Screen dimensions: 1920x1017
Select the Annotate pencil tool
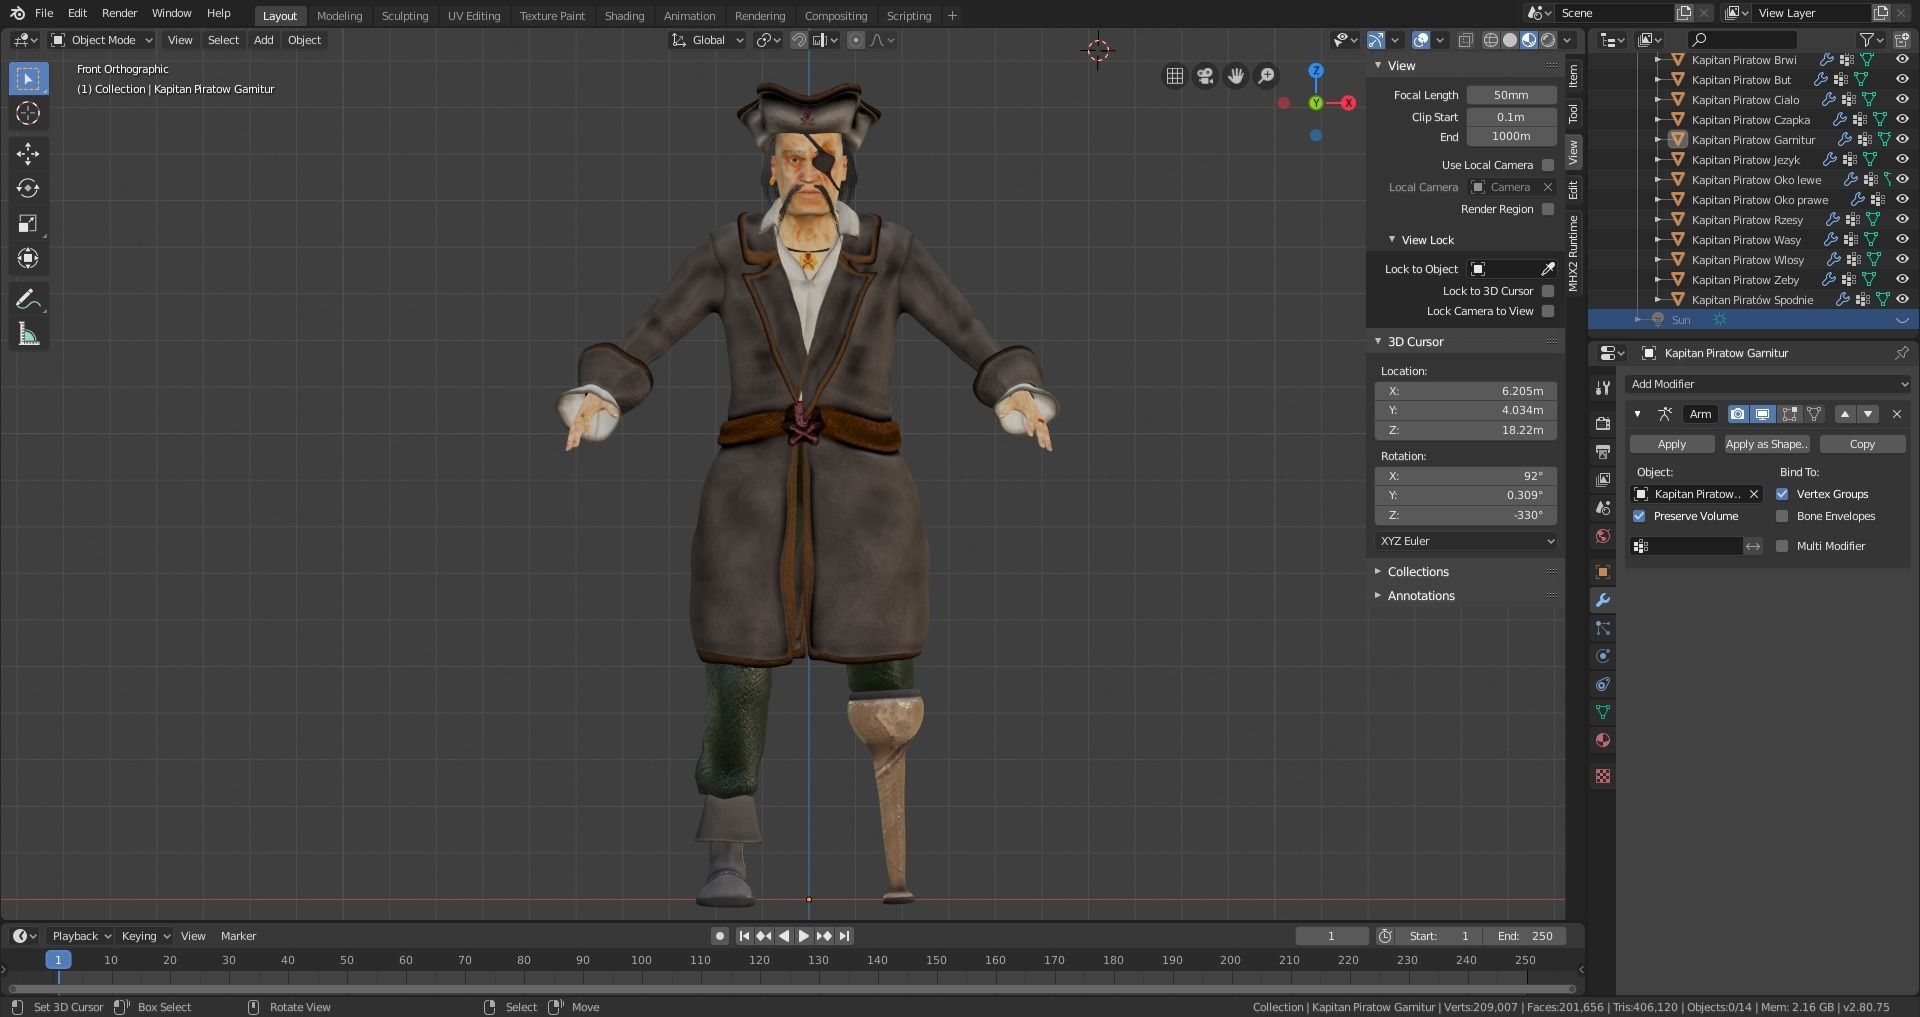point(28,299)
